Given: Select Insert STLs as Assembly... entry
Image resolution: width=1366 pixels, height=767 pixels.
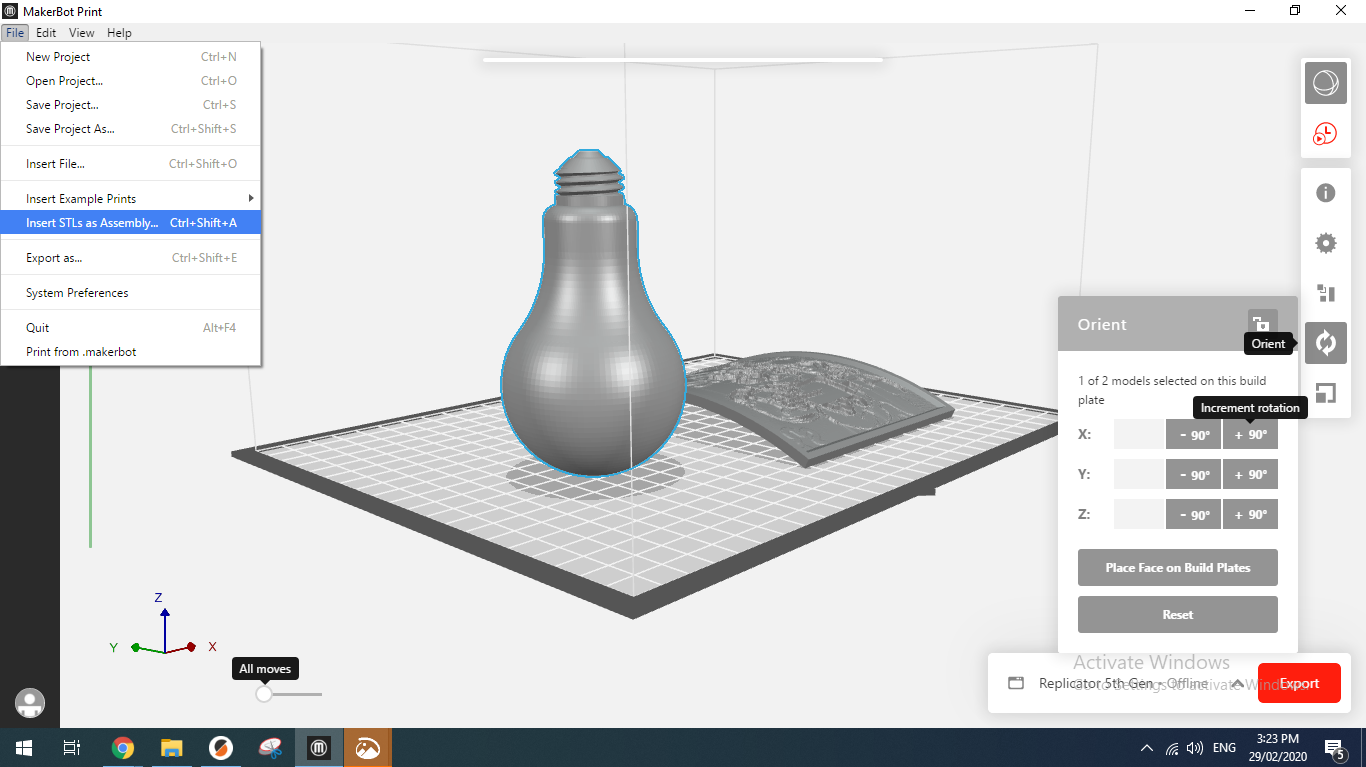Looking at the screenshot, I should pos(131,223).
